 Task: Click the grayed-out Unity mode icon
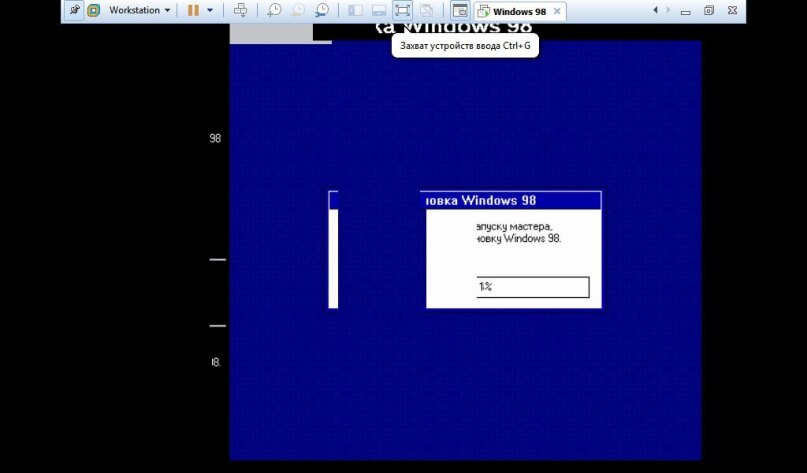[x=426, y=10]
